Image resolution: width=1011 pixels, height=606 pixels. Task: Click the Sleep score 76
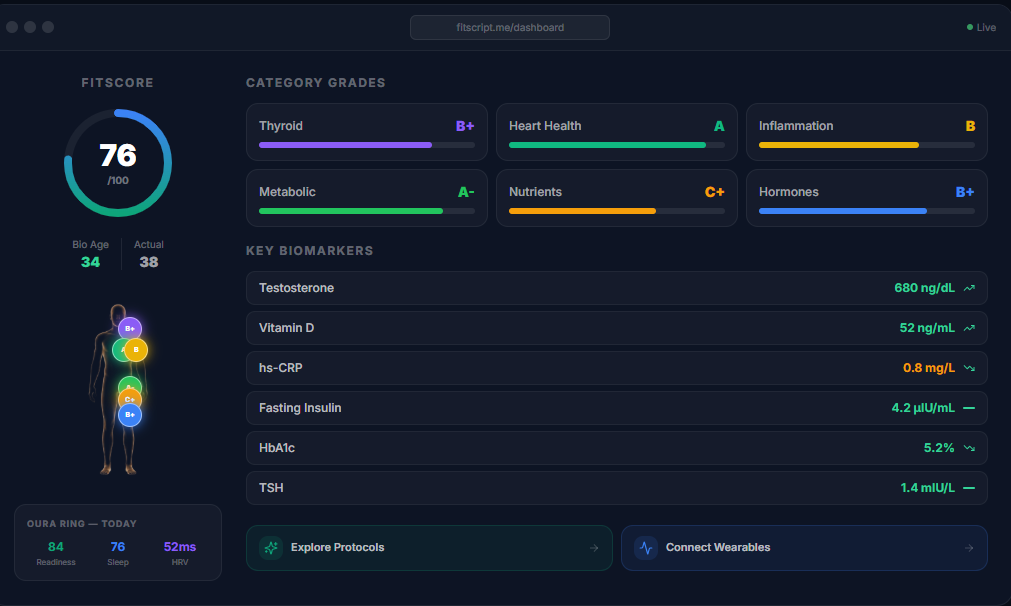(x=118, y=547)
